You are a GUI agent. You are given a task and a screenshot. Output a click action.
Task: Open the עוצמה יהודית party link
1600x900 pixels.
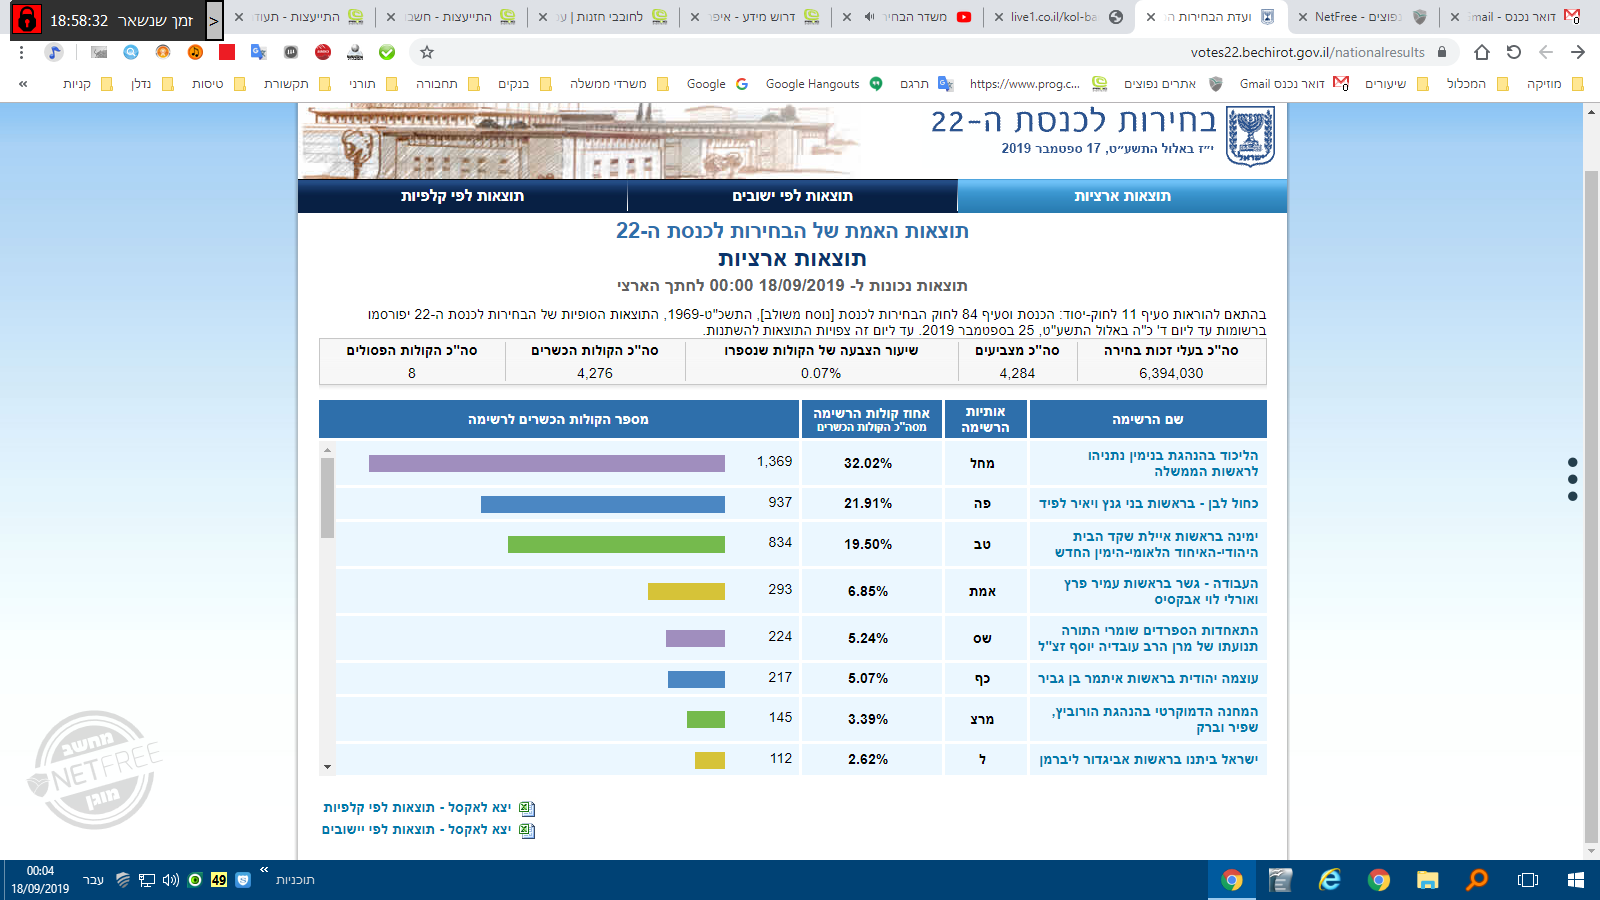click(x=1148, y=678)
